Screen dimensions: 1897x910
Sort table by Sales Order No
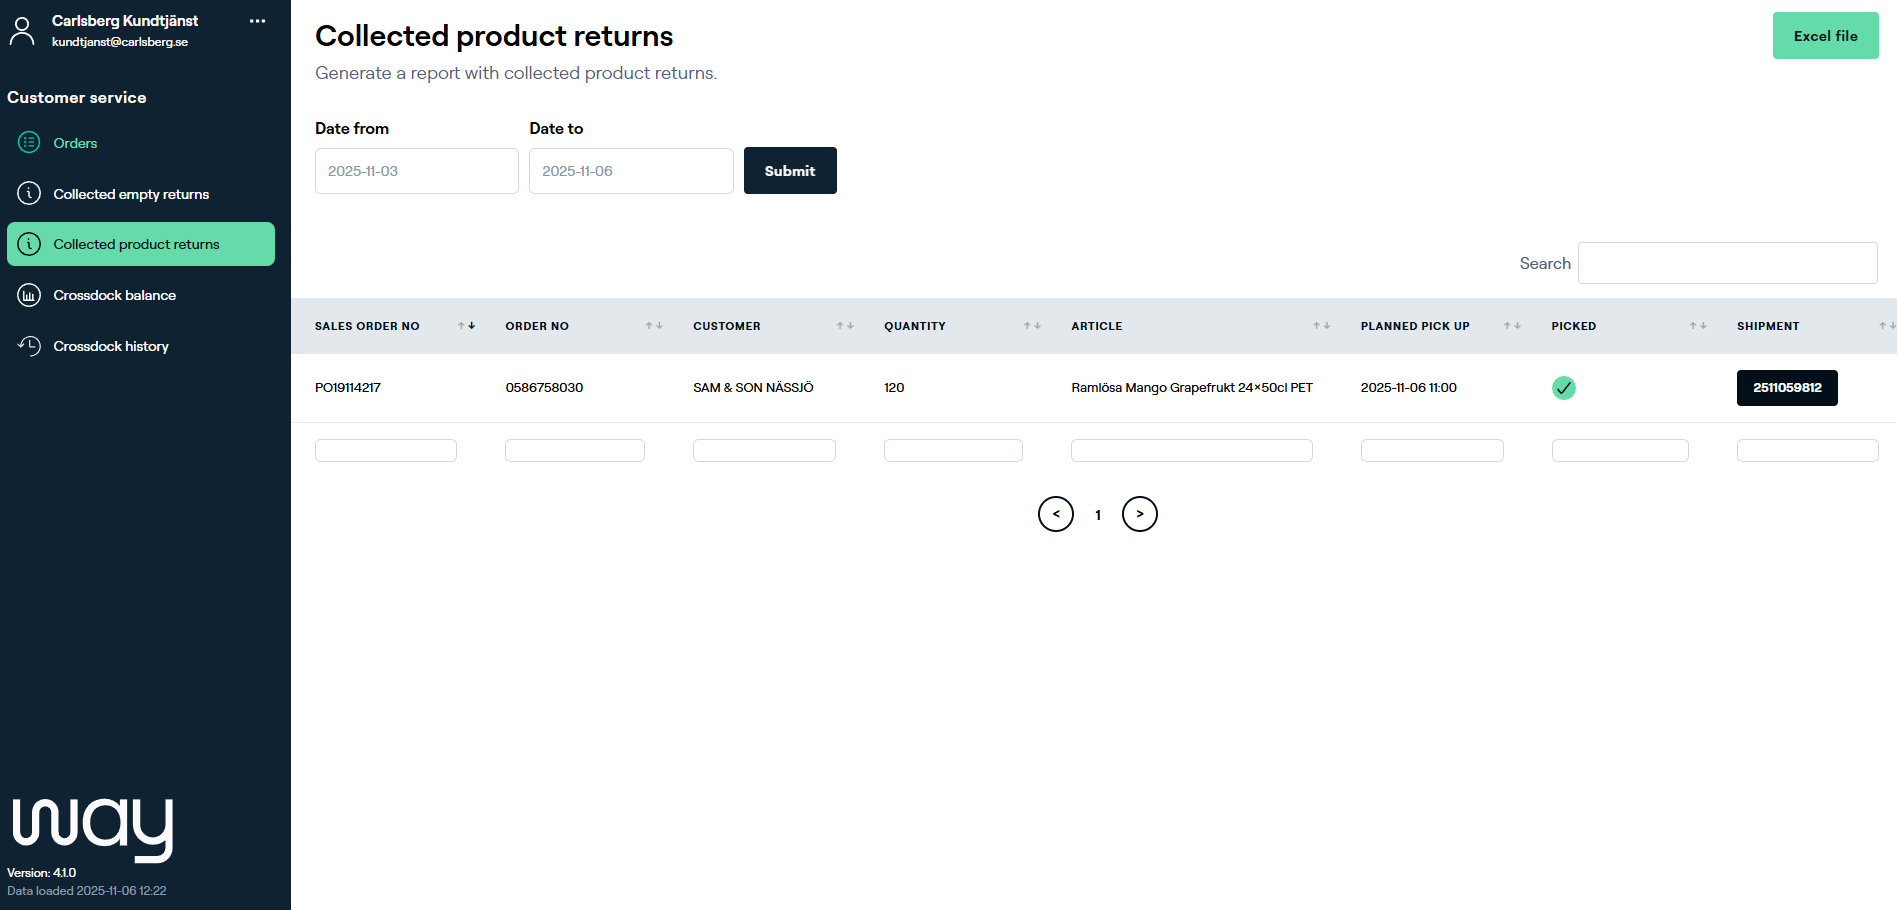[466, 326]
